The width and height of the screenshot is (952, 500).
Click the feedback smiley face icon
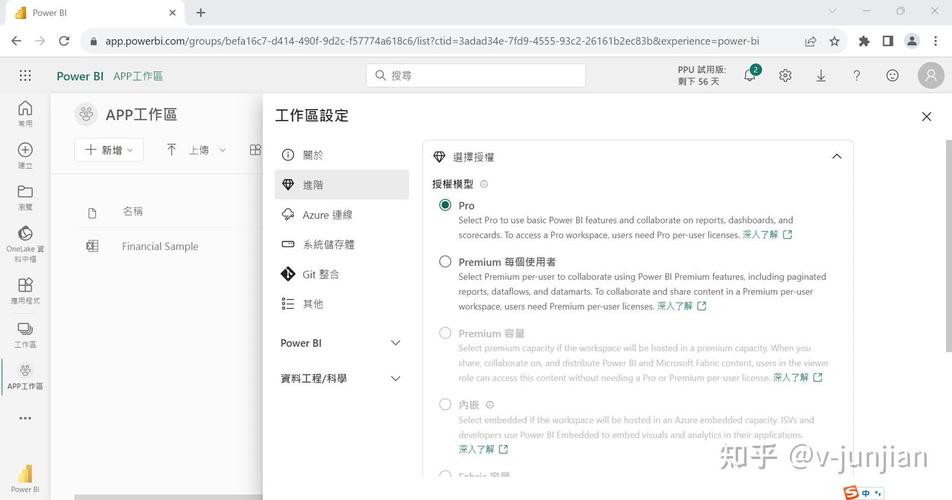tap(892, 76)
